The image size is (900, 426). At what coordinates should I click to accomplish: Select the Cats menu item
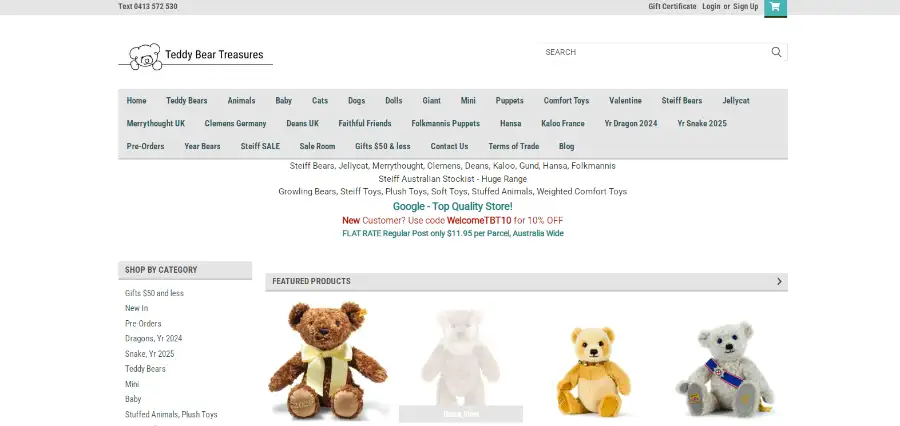pos(320,100)
